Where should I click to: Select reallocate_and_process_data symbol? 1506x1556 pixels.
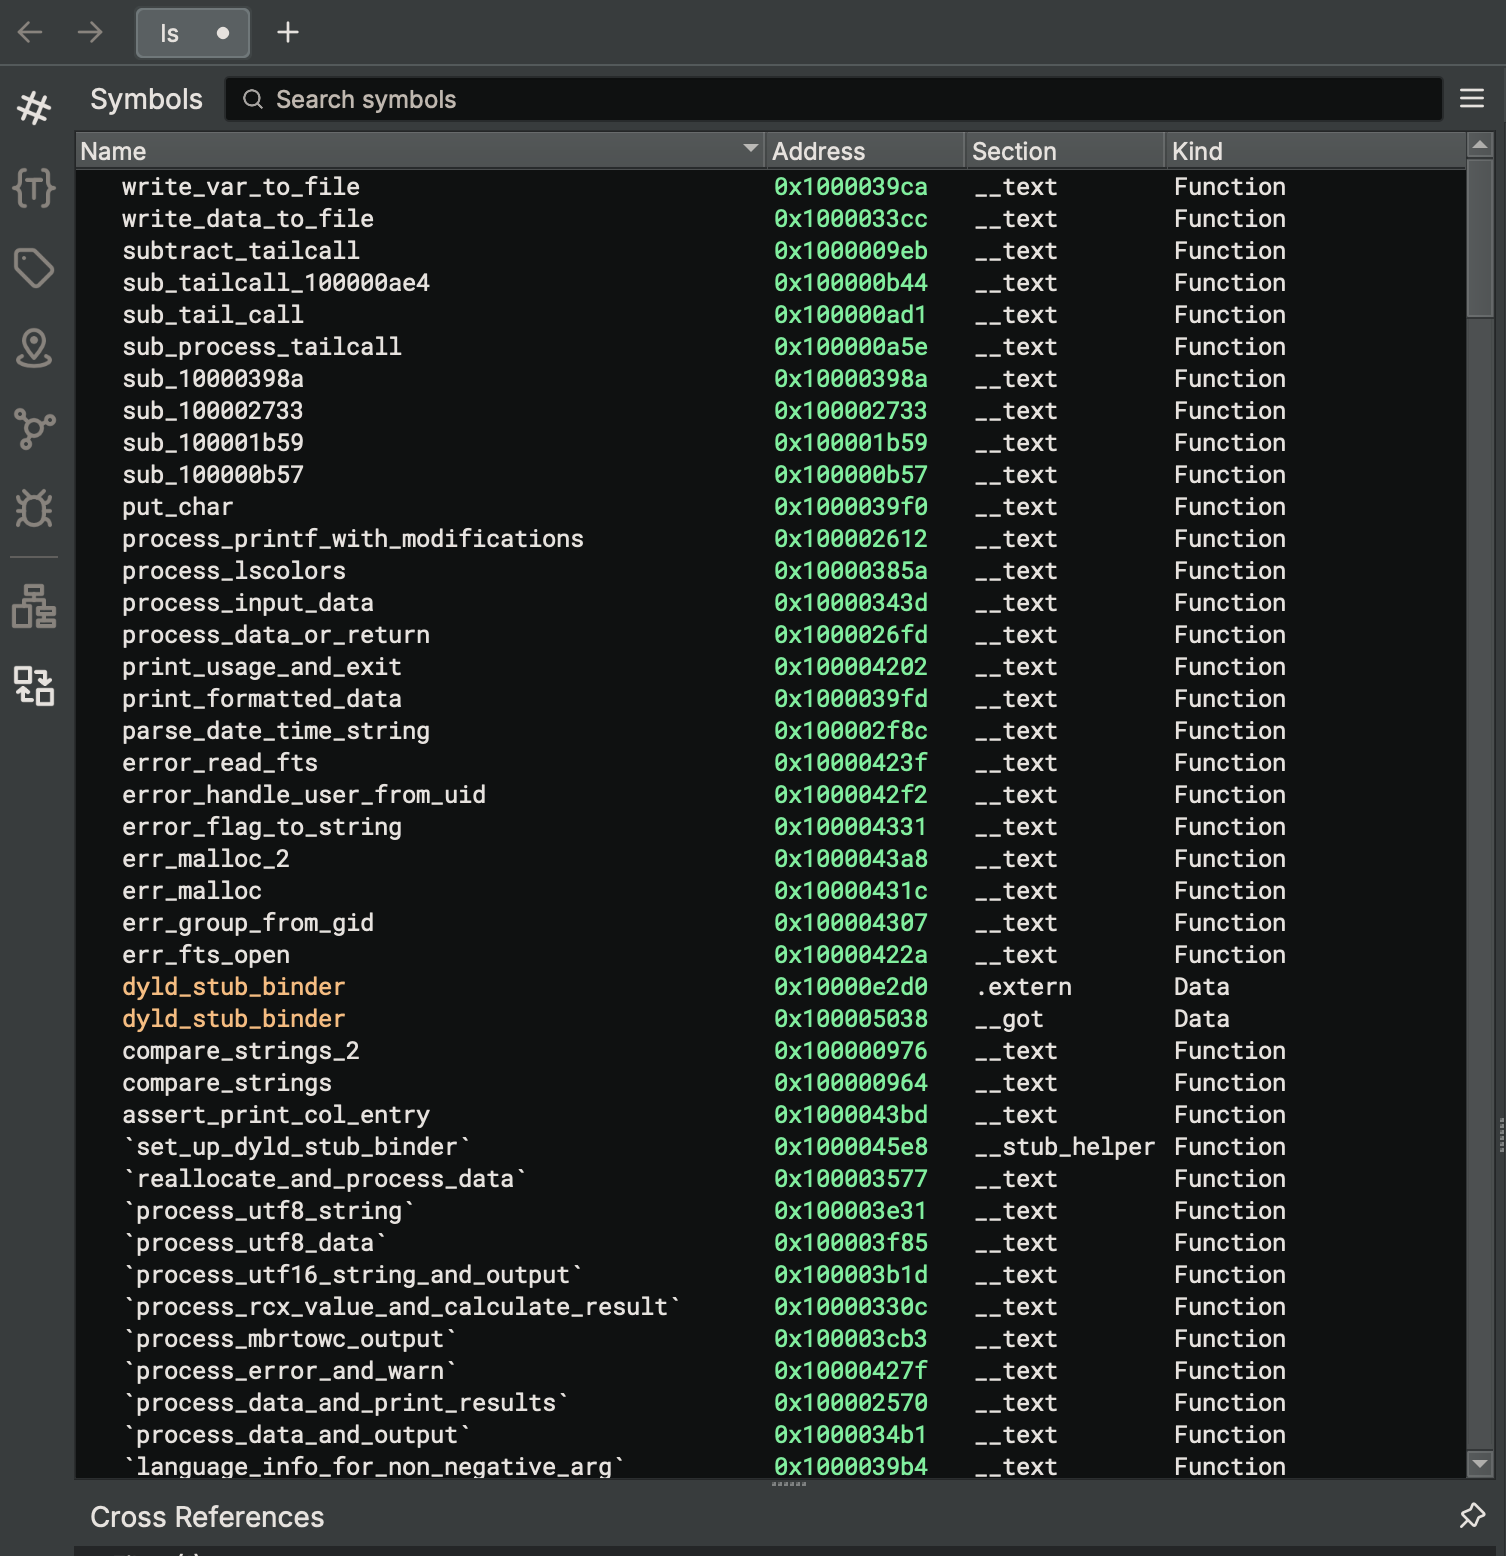click(325, 1179)
